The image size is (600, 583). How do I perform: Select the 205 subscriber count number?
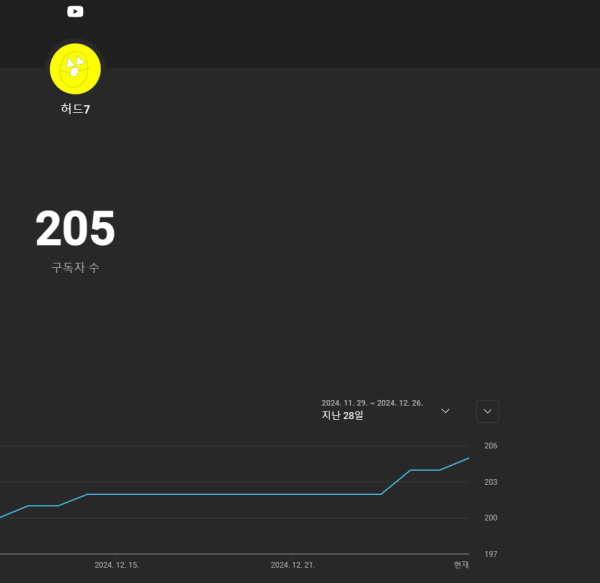coord(75,229)
